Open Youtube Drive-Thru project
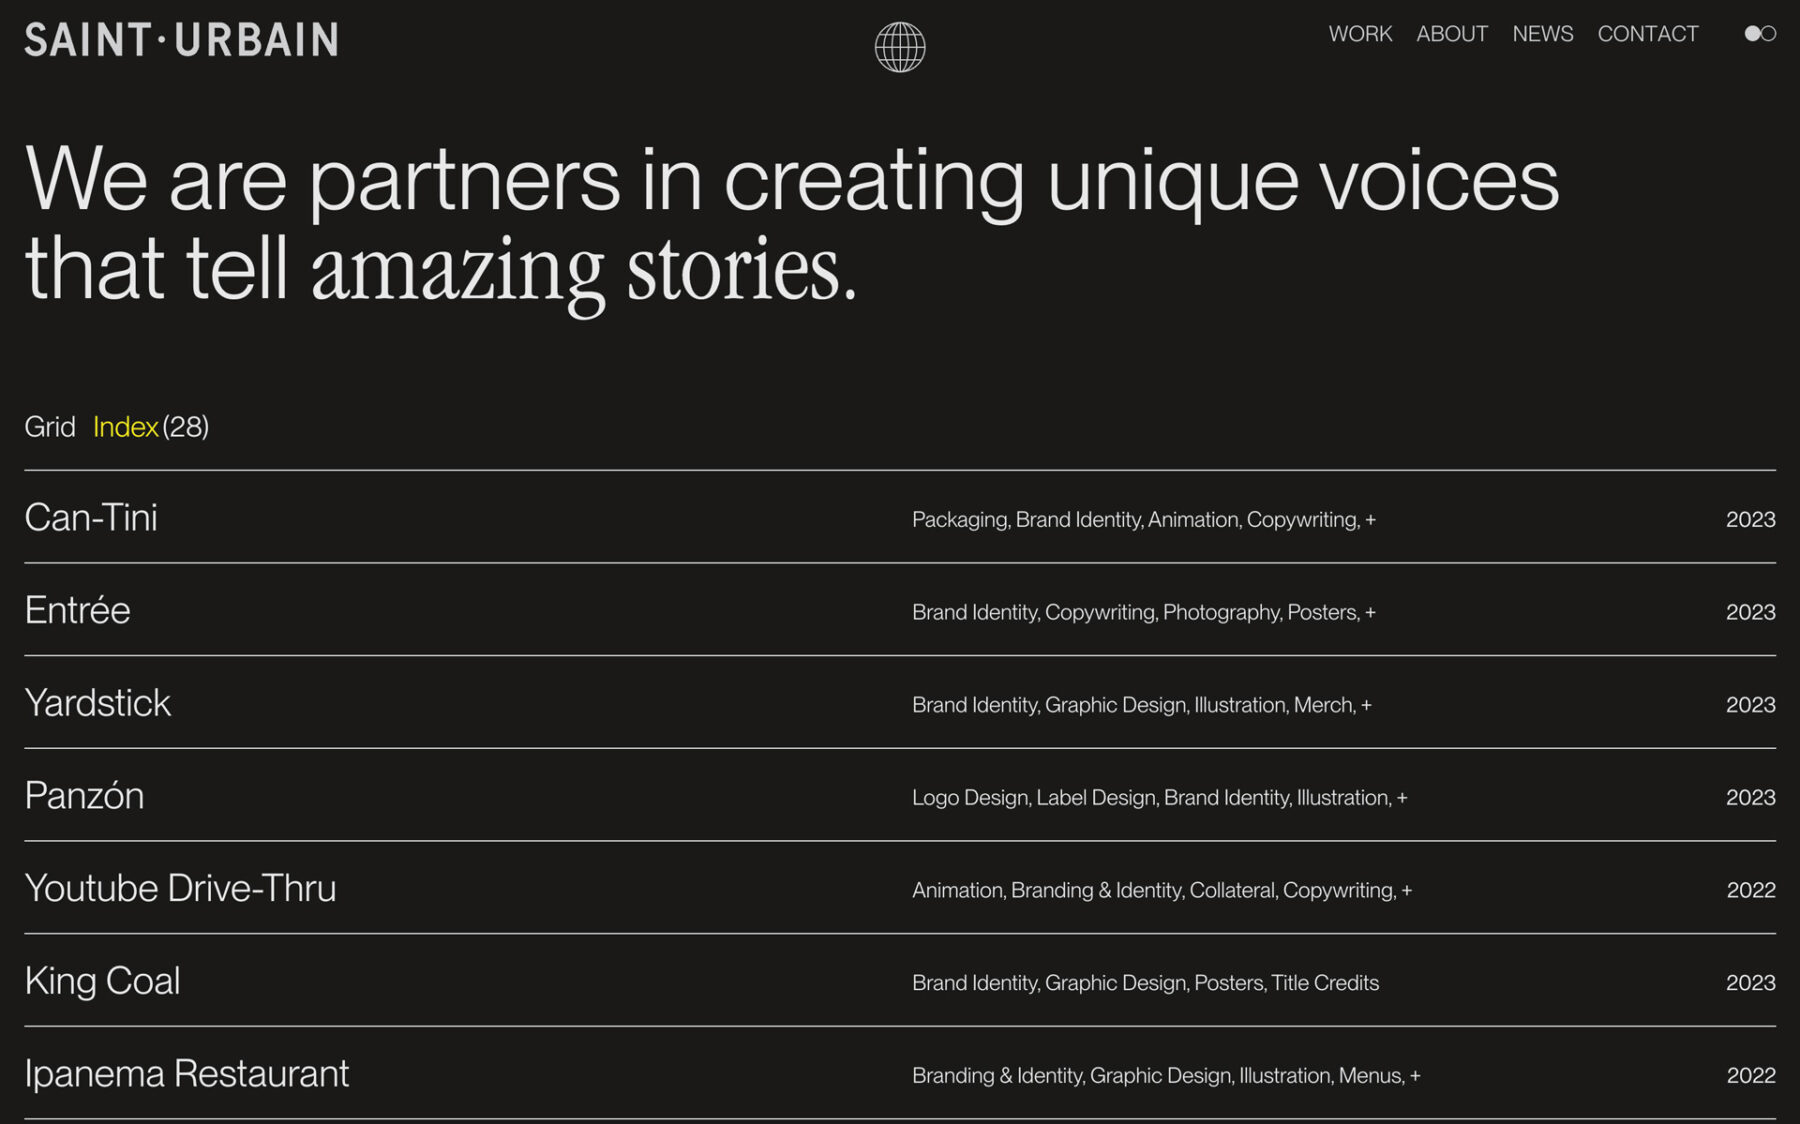 point(181,889)
